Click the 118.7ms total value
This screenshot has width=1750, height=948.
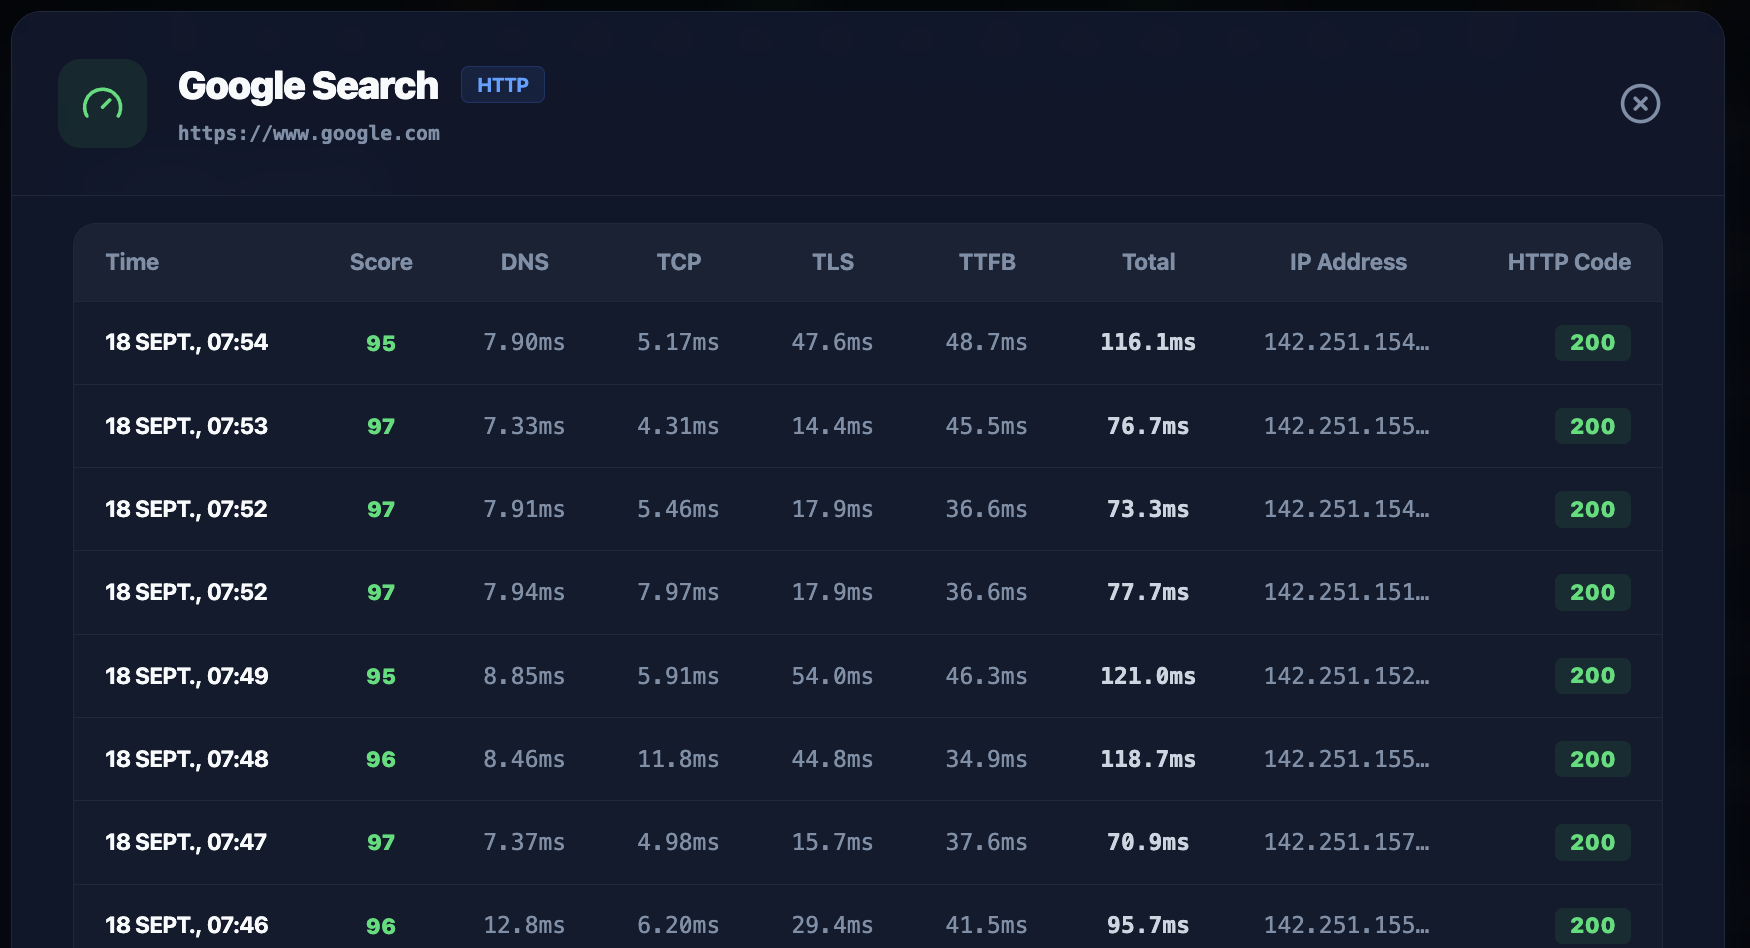pos(1148,759)
